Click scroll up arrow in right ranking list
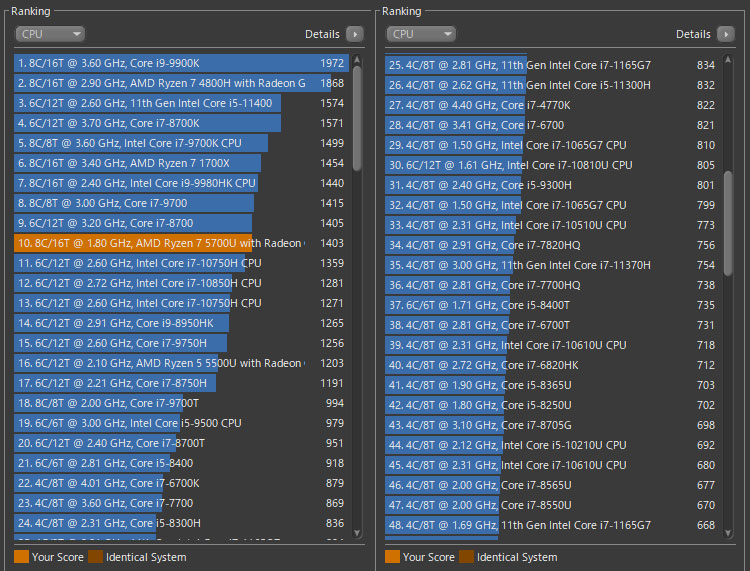 pyautogui.click(x=728, y=60)
